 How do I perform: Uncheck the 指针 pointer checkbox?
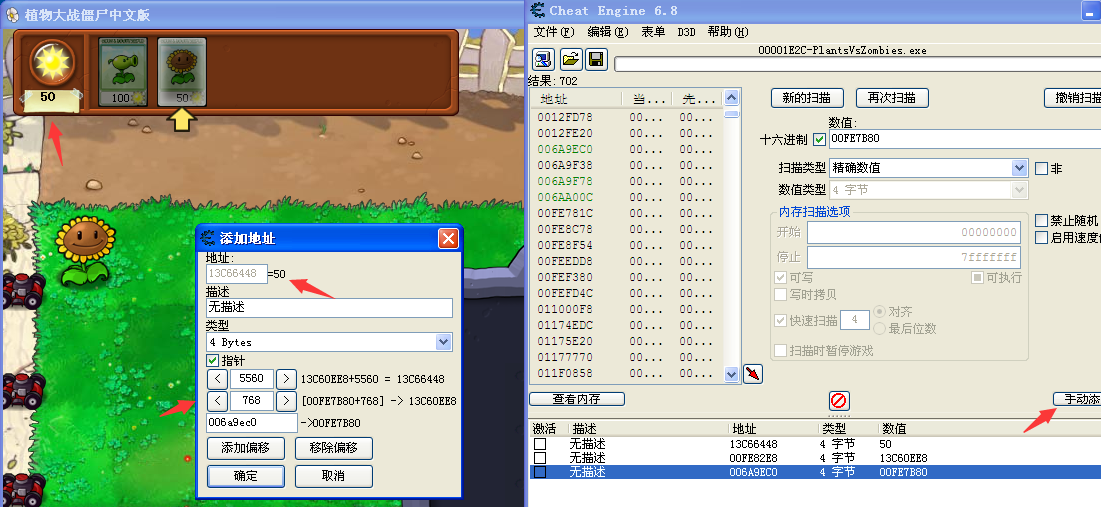212,360
